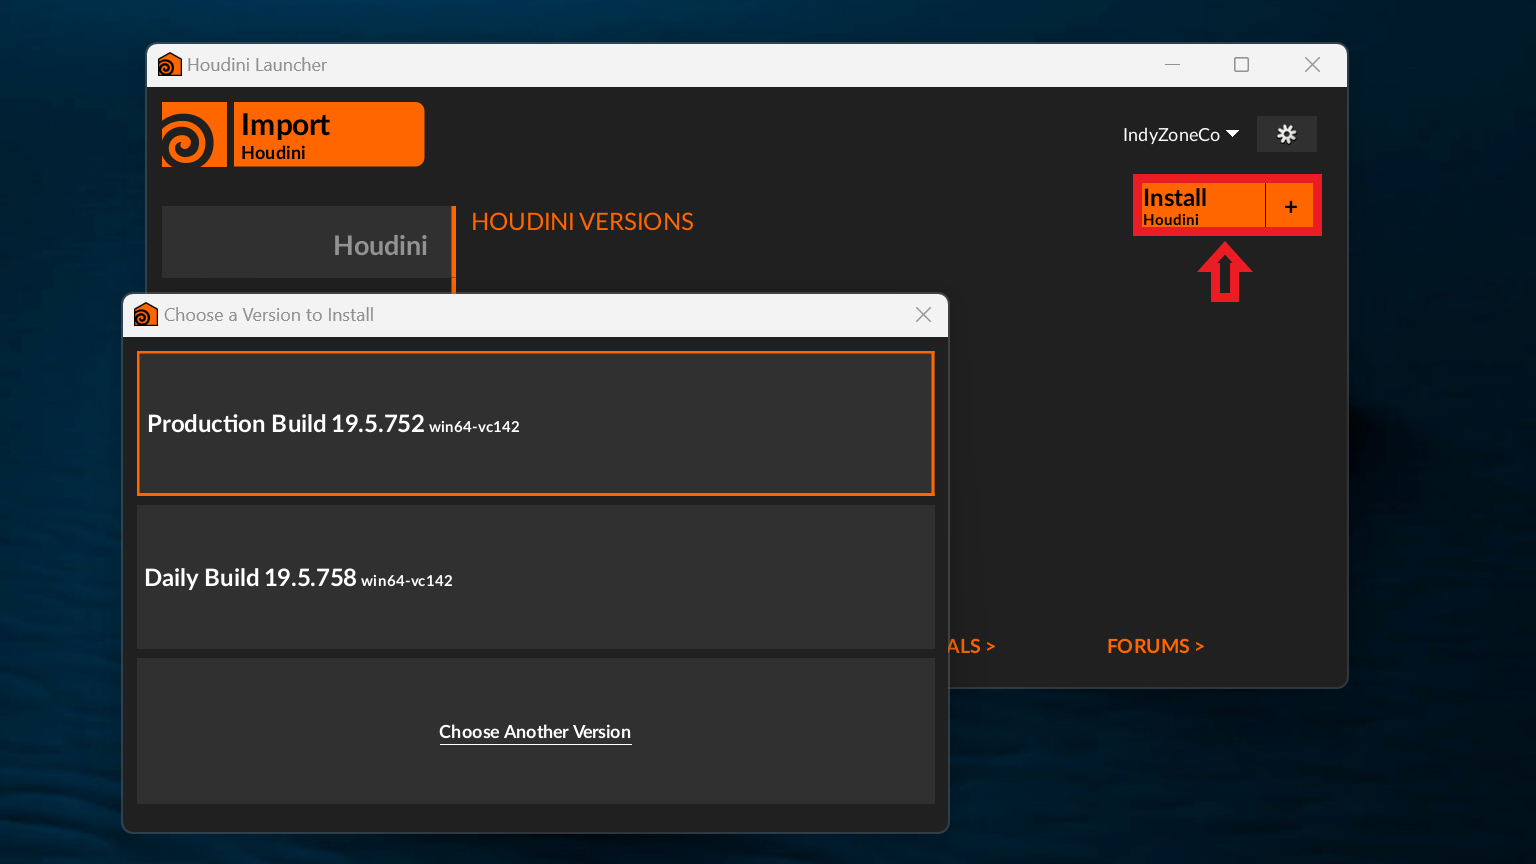
Task: Open the IndyZoneCo account dropdown
Action: (1181, 134)
